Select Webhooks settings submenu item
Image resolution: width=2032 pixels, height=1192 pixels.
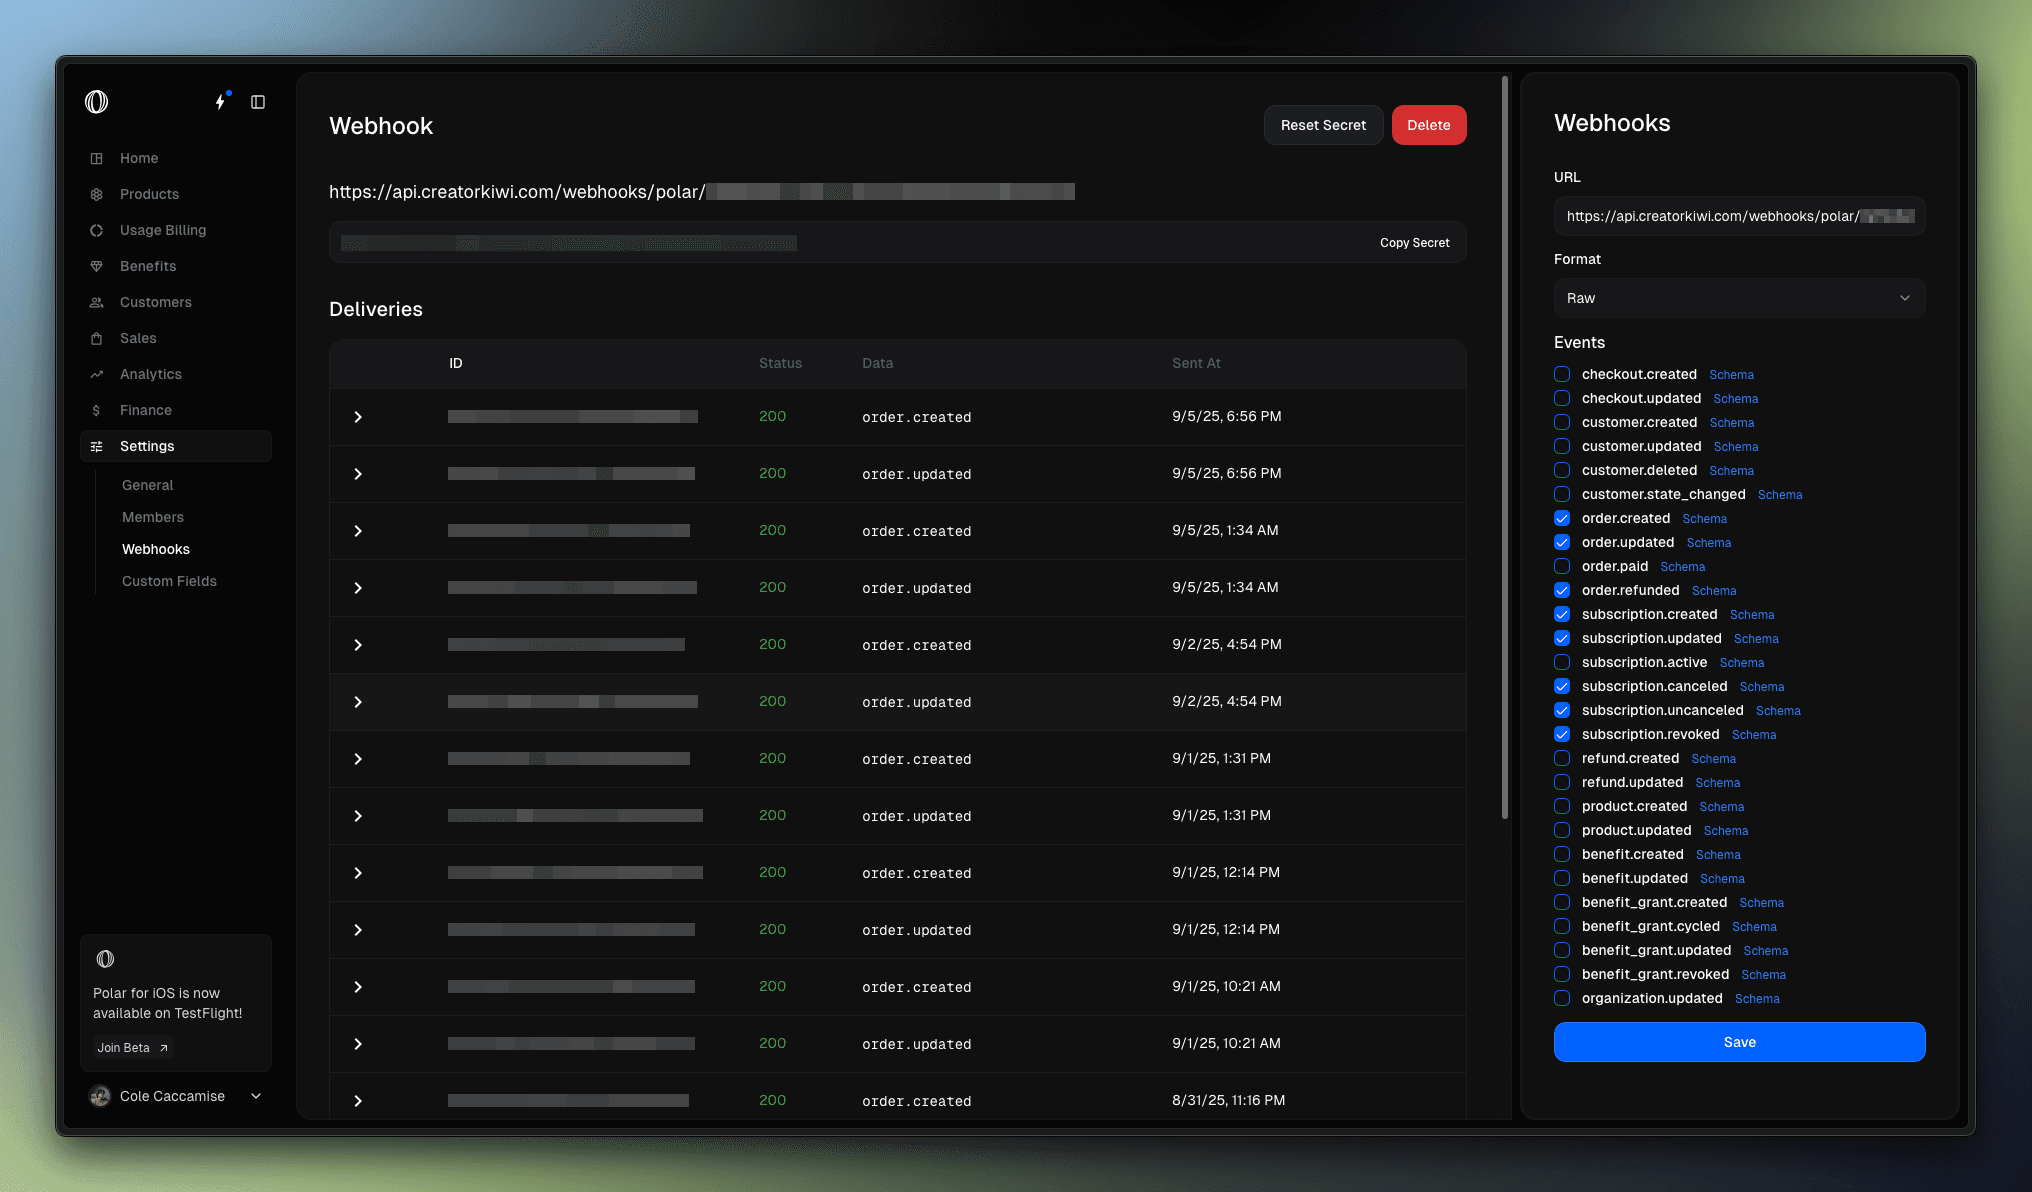156,549
